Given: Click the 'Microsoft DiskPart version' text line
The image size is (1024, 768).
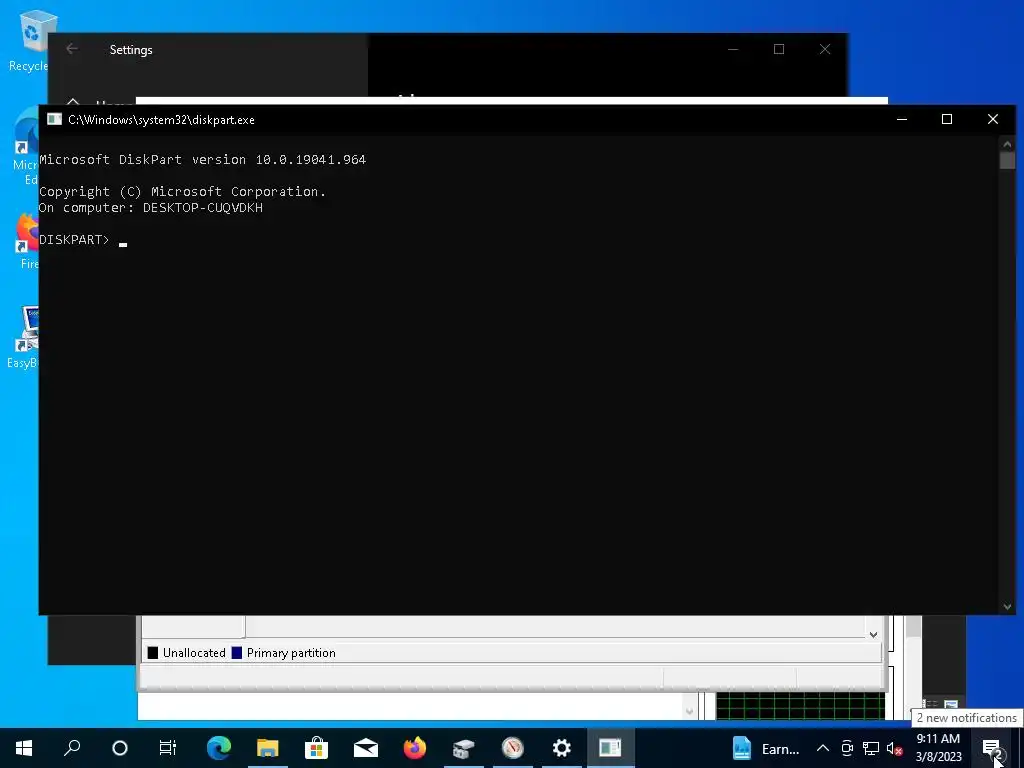Looking at the screenshot, I should coord(202,160).
